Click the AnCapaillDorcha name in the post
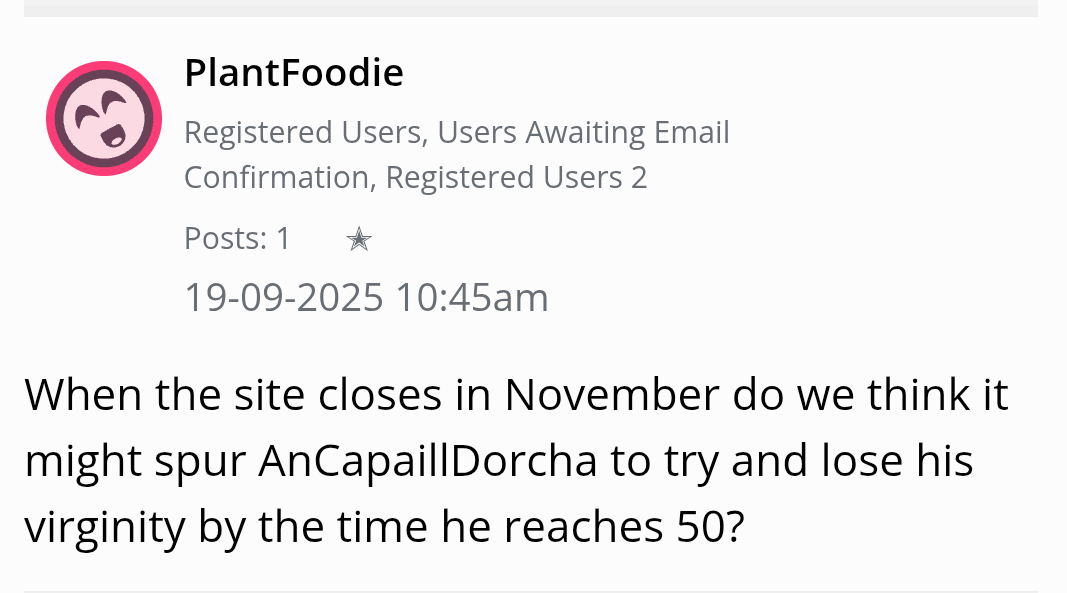Screen dimensions: 1067x593 pyautogui.click(x=428, y=461)
